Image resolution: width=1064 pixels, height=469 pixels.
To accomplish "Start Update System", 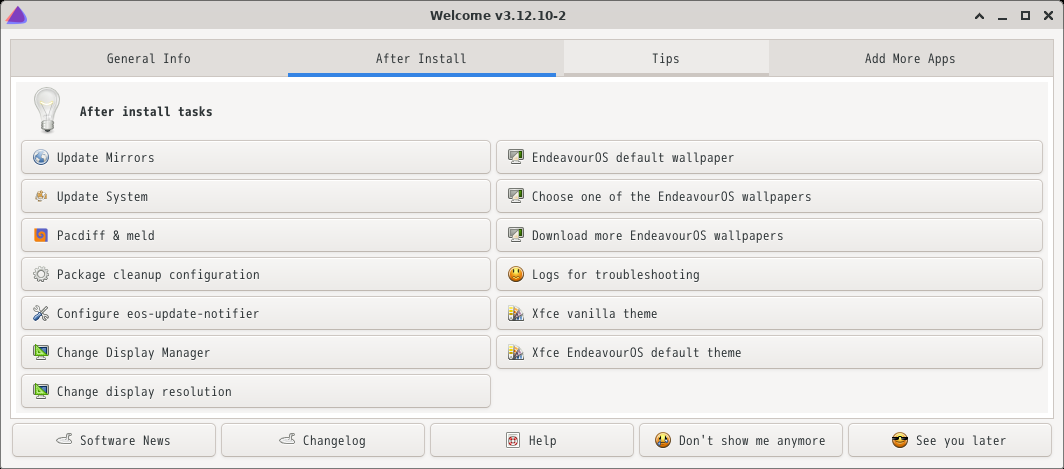I will pyautogui.click(x=256, y=197).
